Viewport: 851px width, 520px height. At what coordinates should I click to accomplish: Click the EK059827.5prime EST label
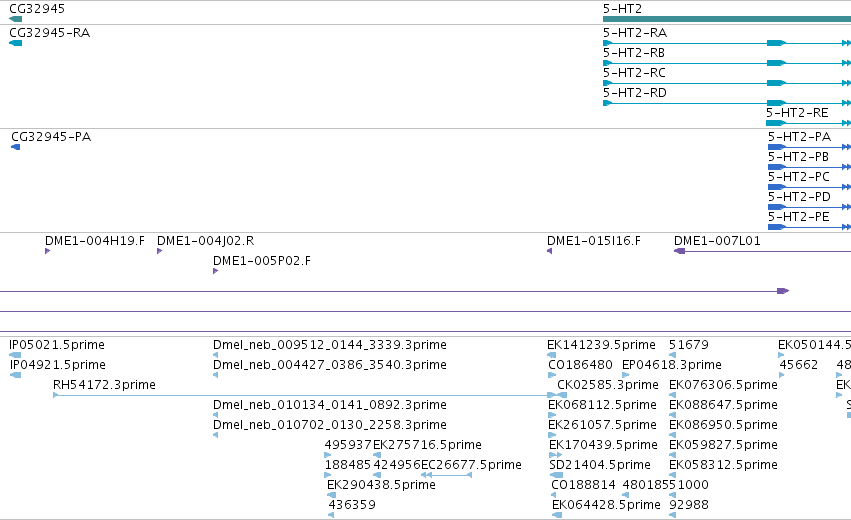click(x=723, y=445)
